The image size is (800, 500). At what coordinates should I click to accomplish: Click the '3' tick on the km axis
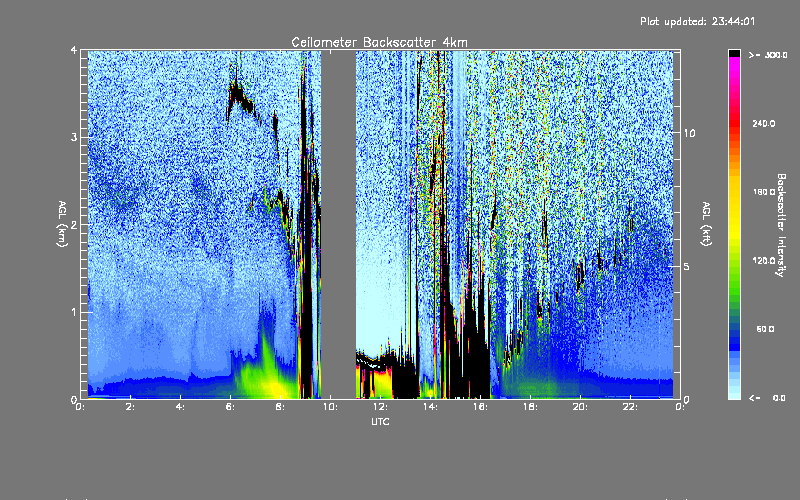74,137
